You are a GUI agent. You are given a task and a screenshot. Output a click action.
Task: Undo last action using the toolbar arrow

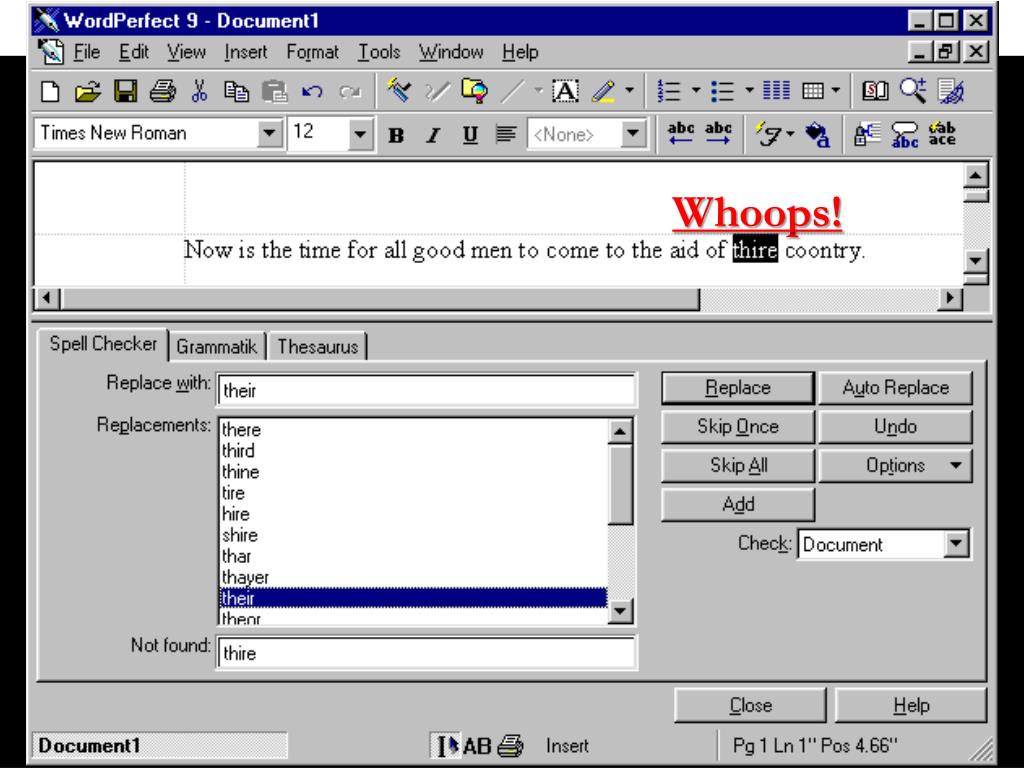point(312,91)
